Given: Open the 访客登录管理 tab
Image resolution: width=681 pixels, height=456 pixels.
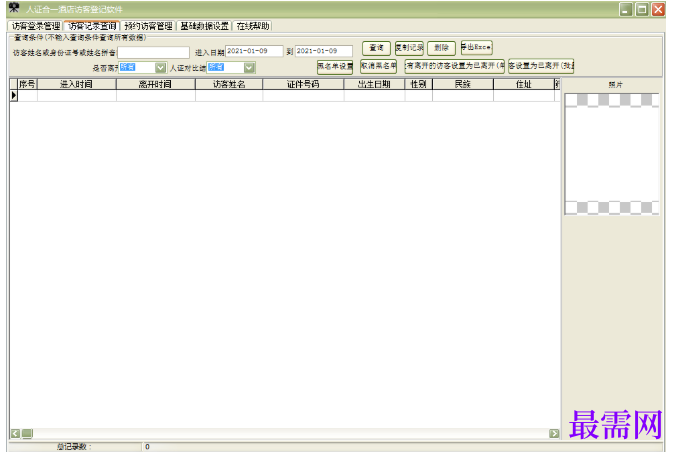Looking at the screenshot, I should pyautogui.click(x=36, y=26).
